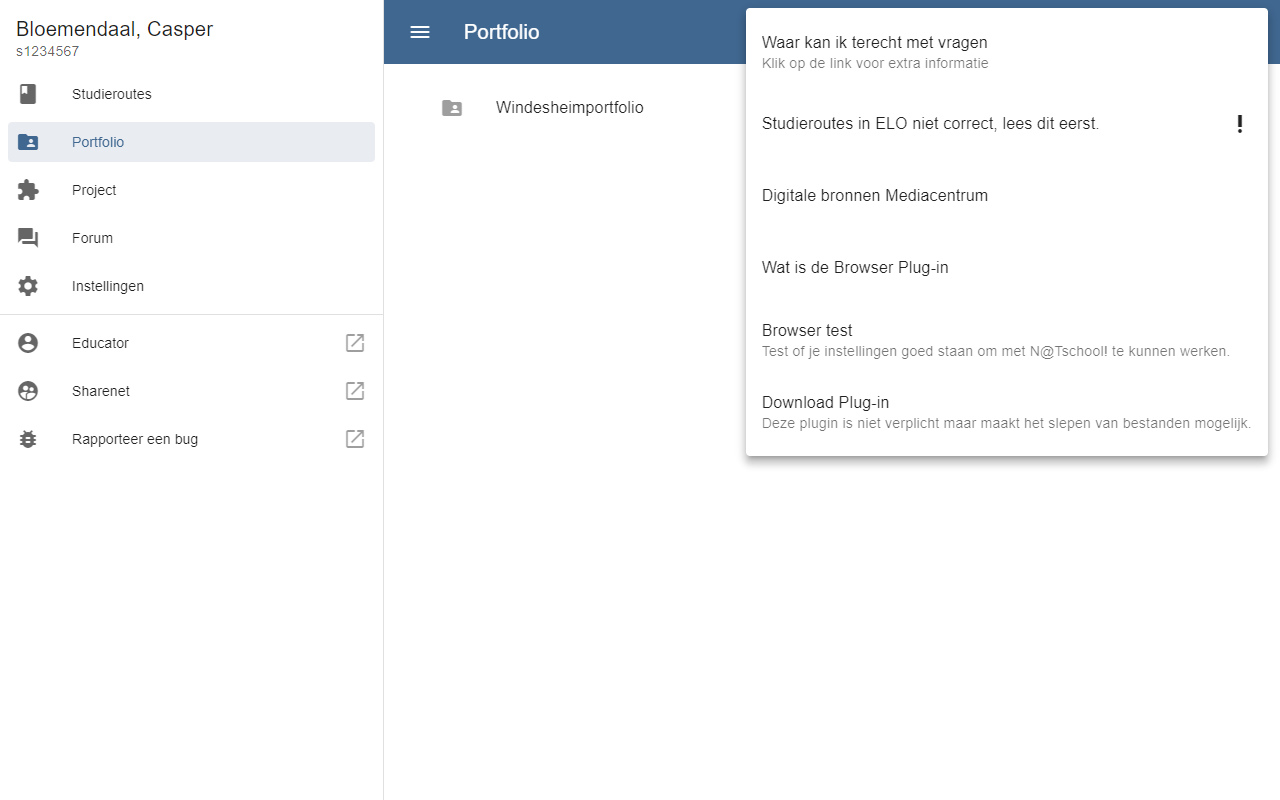Click 'Test of je instellingen goed staan' description

click(996, 351)
